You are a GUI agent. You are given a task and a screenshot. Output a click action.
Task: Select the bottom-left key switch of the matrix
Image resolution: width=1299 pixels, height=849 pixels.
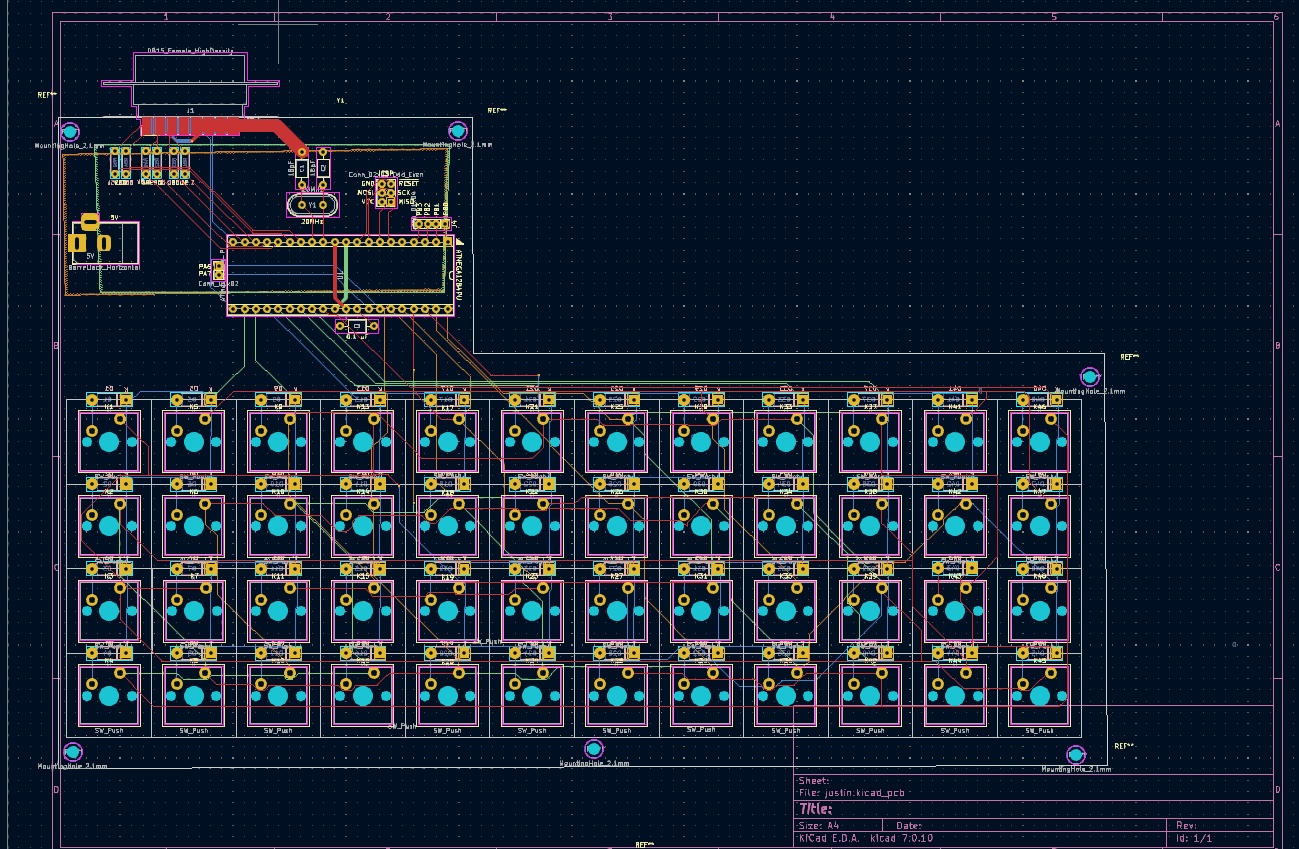coord(109,695)
